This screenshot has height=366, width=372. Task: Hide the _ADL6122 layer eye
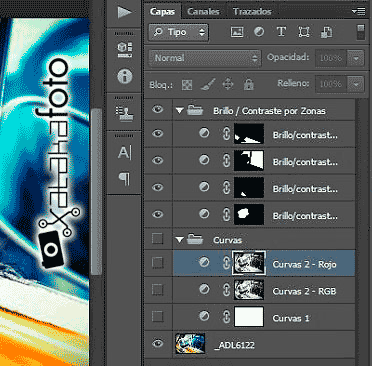click(158, 343)
